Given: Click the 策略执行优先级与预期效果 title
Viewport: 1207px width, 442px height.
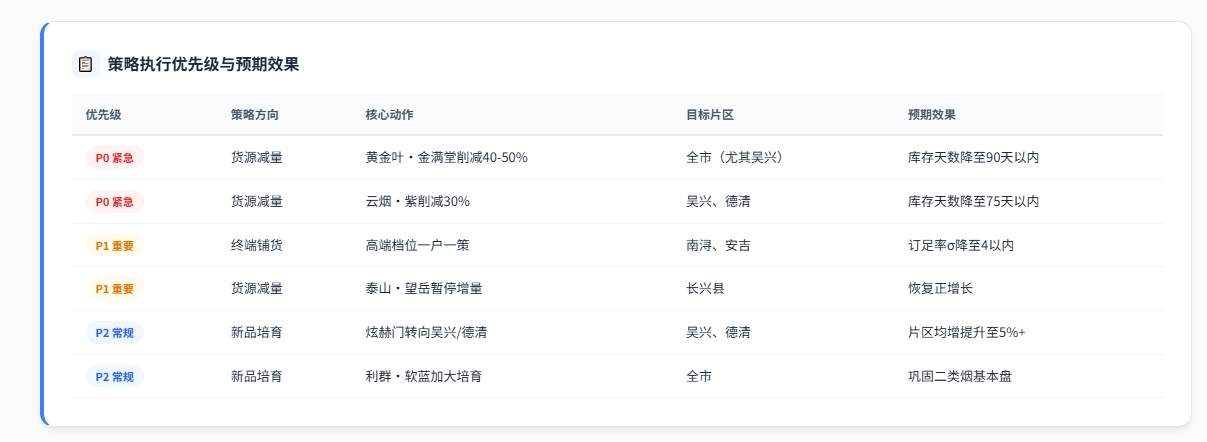Looking at the screenshot, I should point(204,64).
